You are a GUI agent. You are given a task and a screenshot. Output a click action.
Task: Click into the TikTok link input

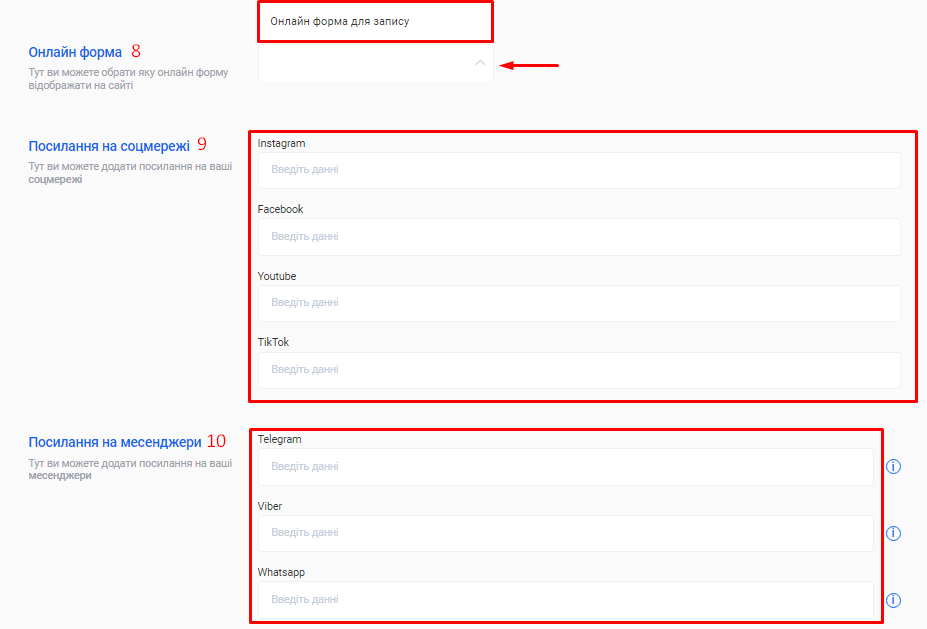click(x=578, y=370)
